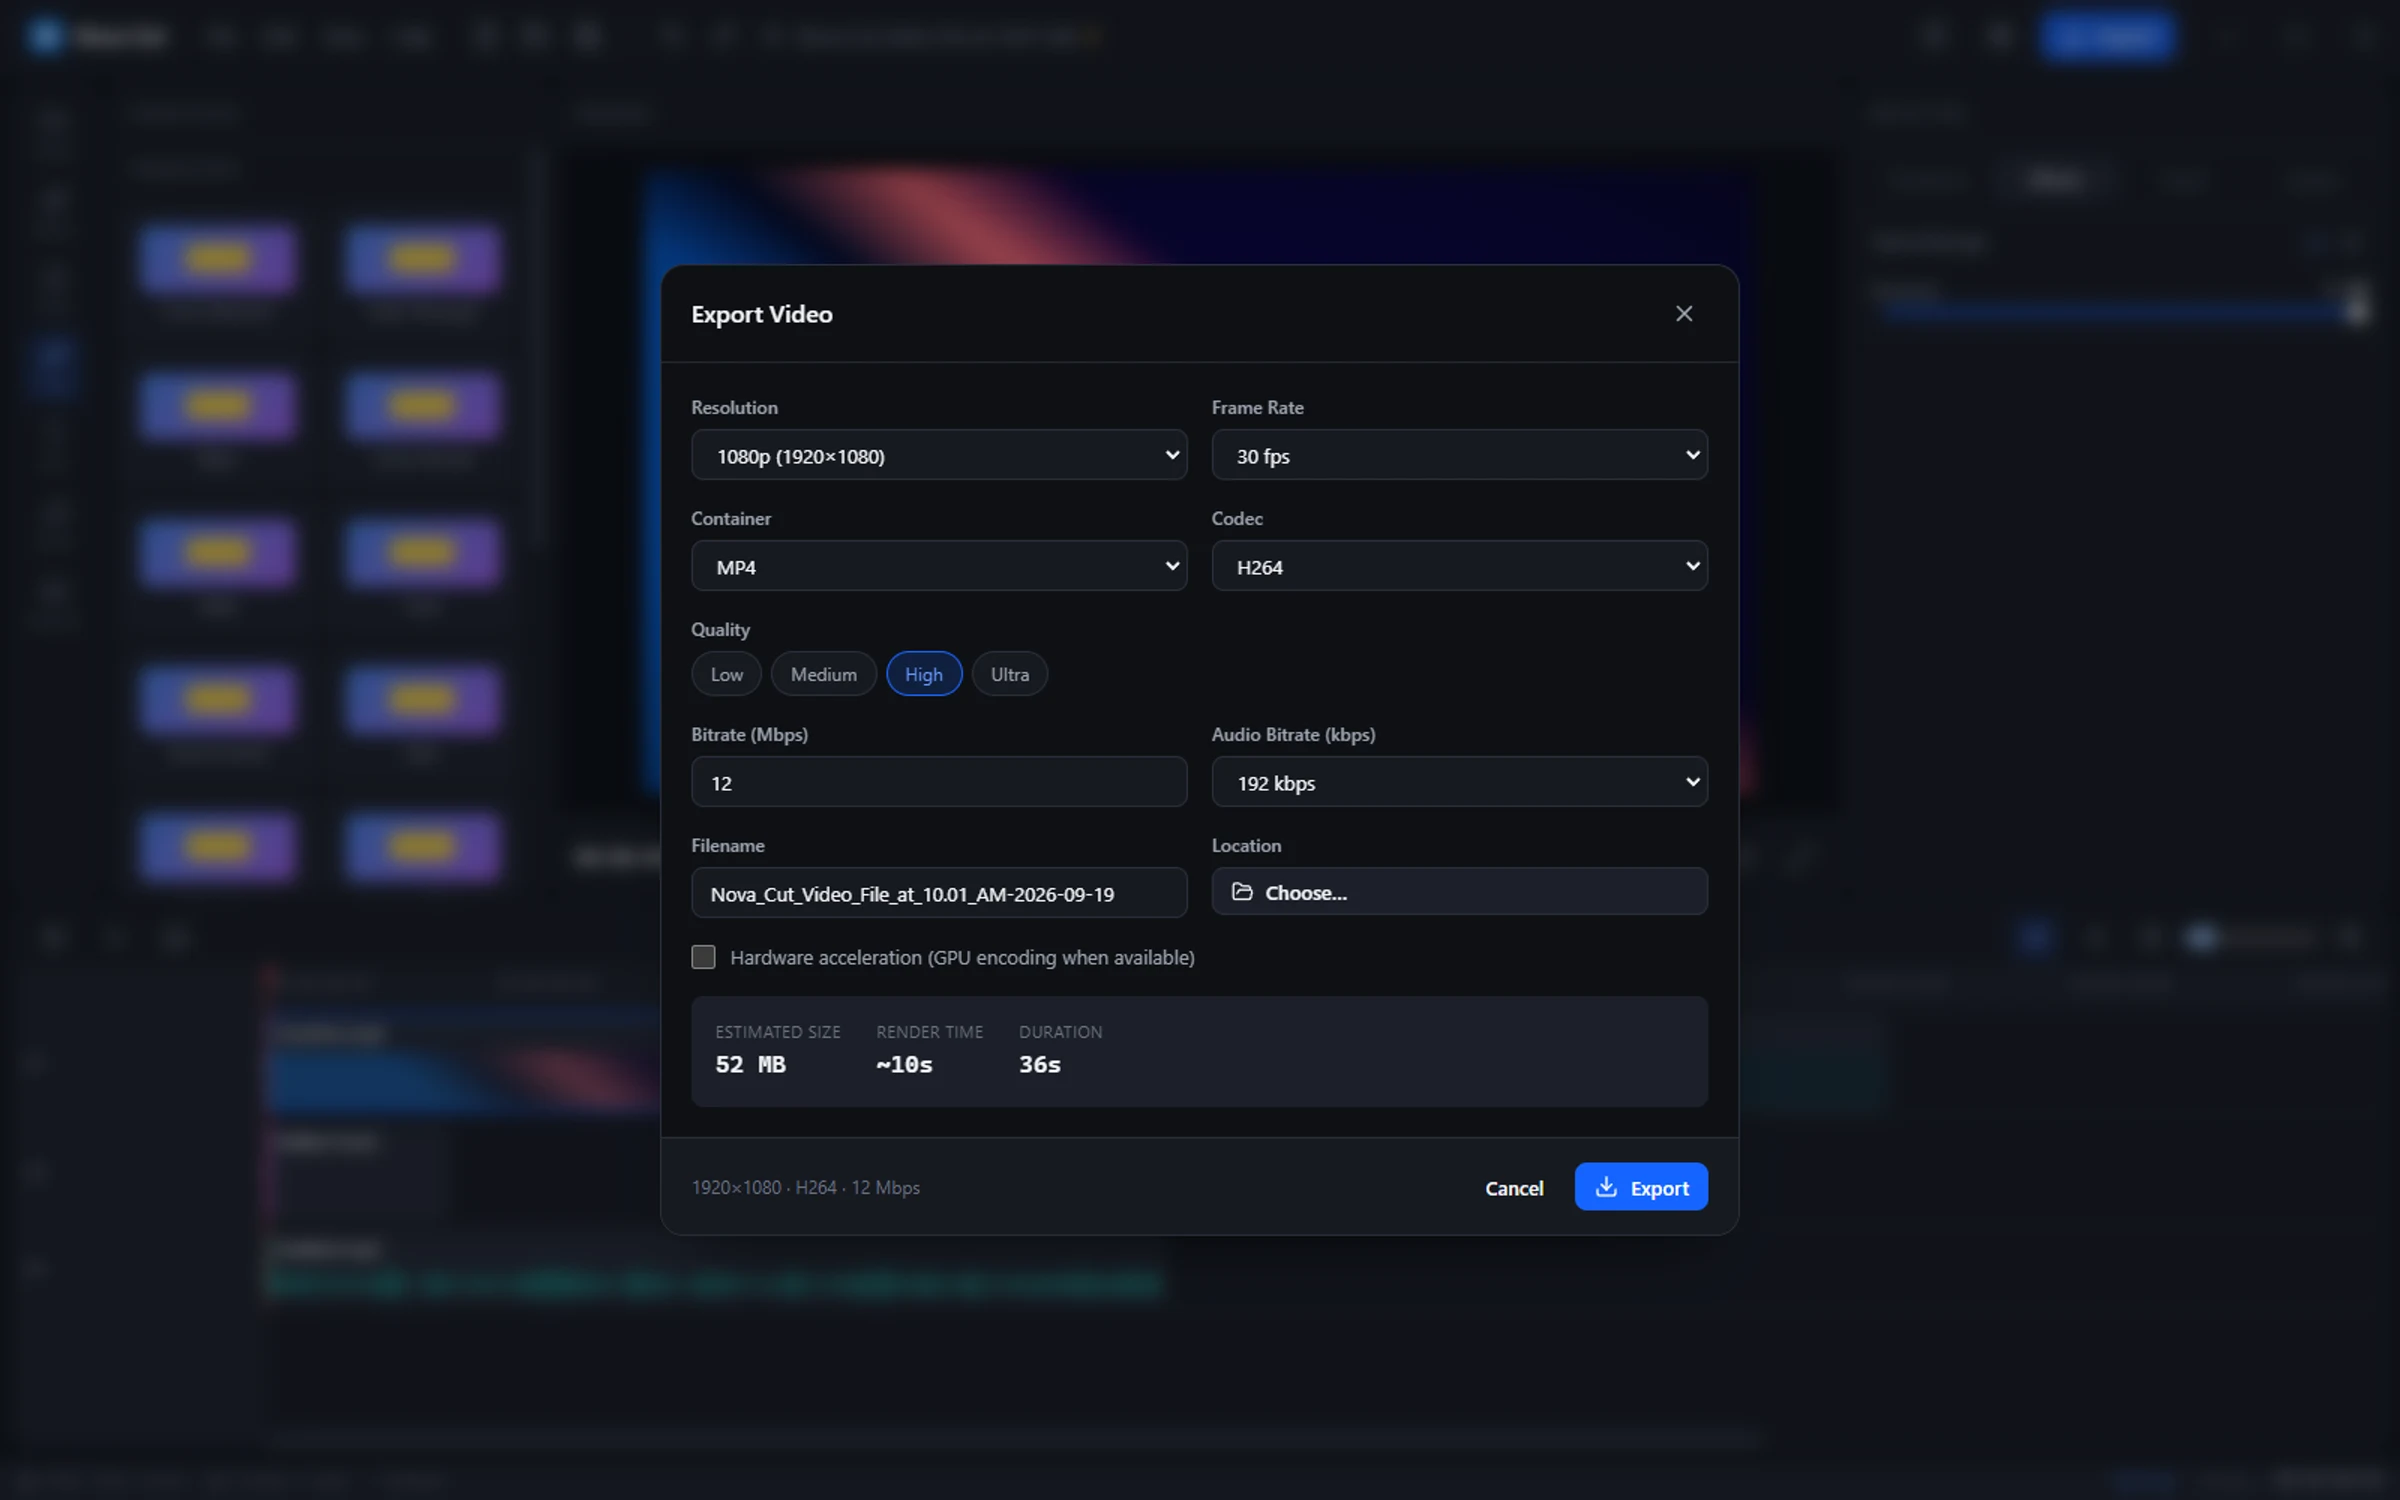Click the 36s duration value
Viewport: 2400px width, 1500px height.
click(x=1040, y=1064)
